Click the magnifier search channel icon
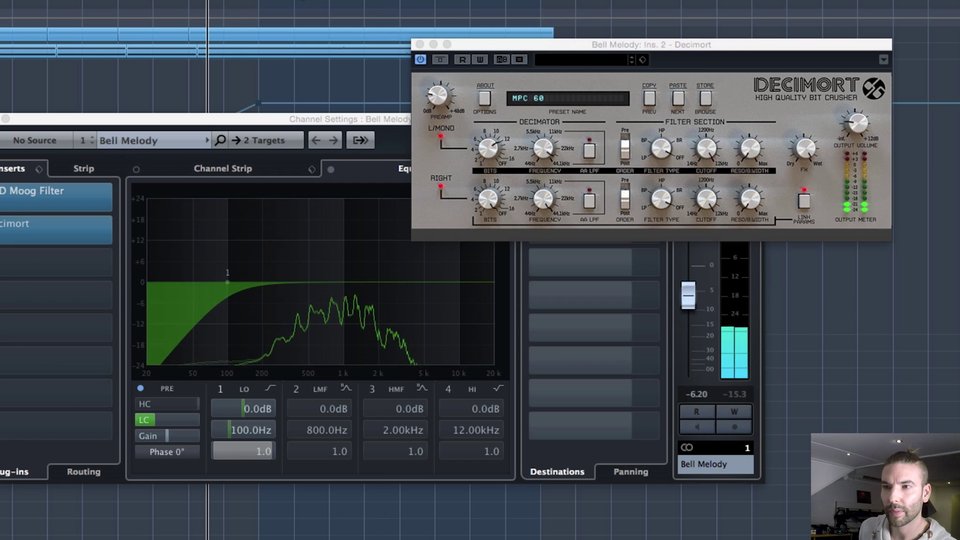 point(220,140)
